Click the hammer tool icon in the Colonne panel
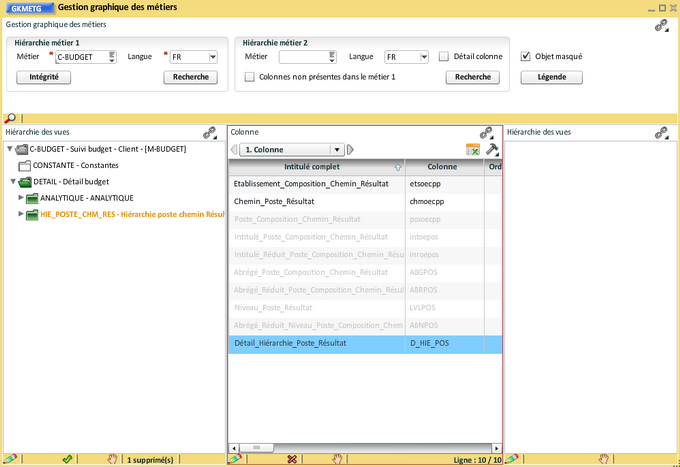 (x=491, y=149)
